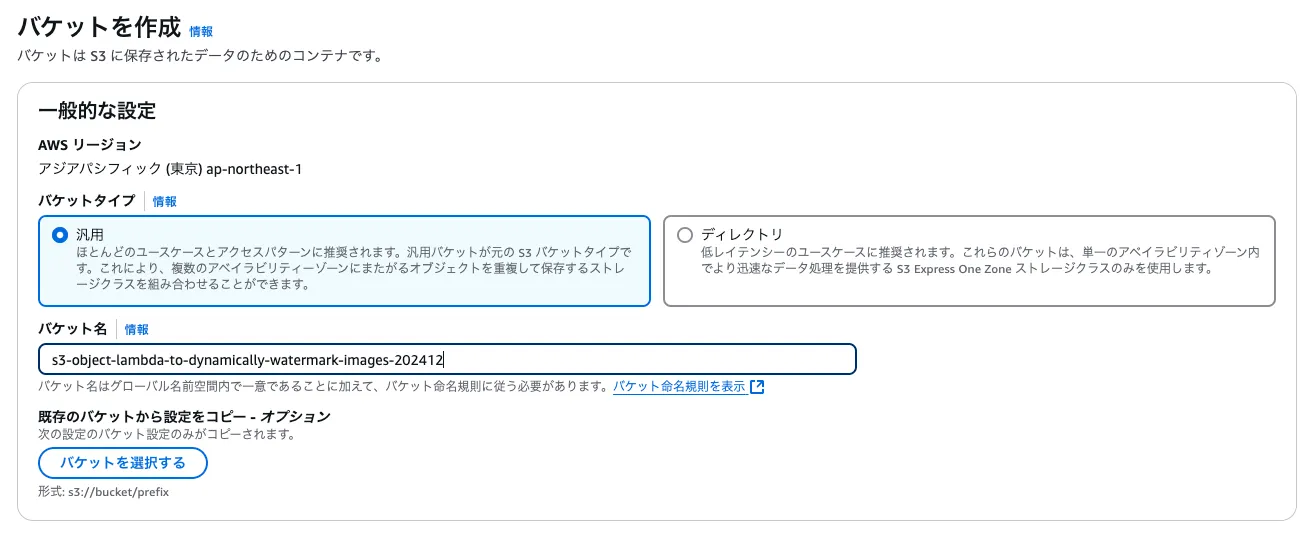Click the バケットを作成 page heading
This screenshot has width=1313, height=533.
(x=99, y=27)
